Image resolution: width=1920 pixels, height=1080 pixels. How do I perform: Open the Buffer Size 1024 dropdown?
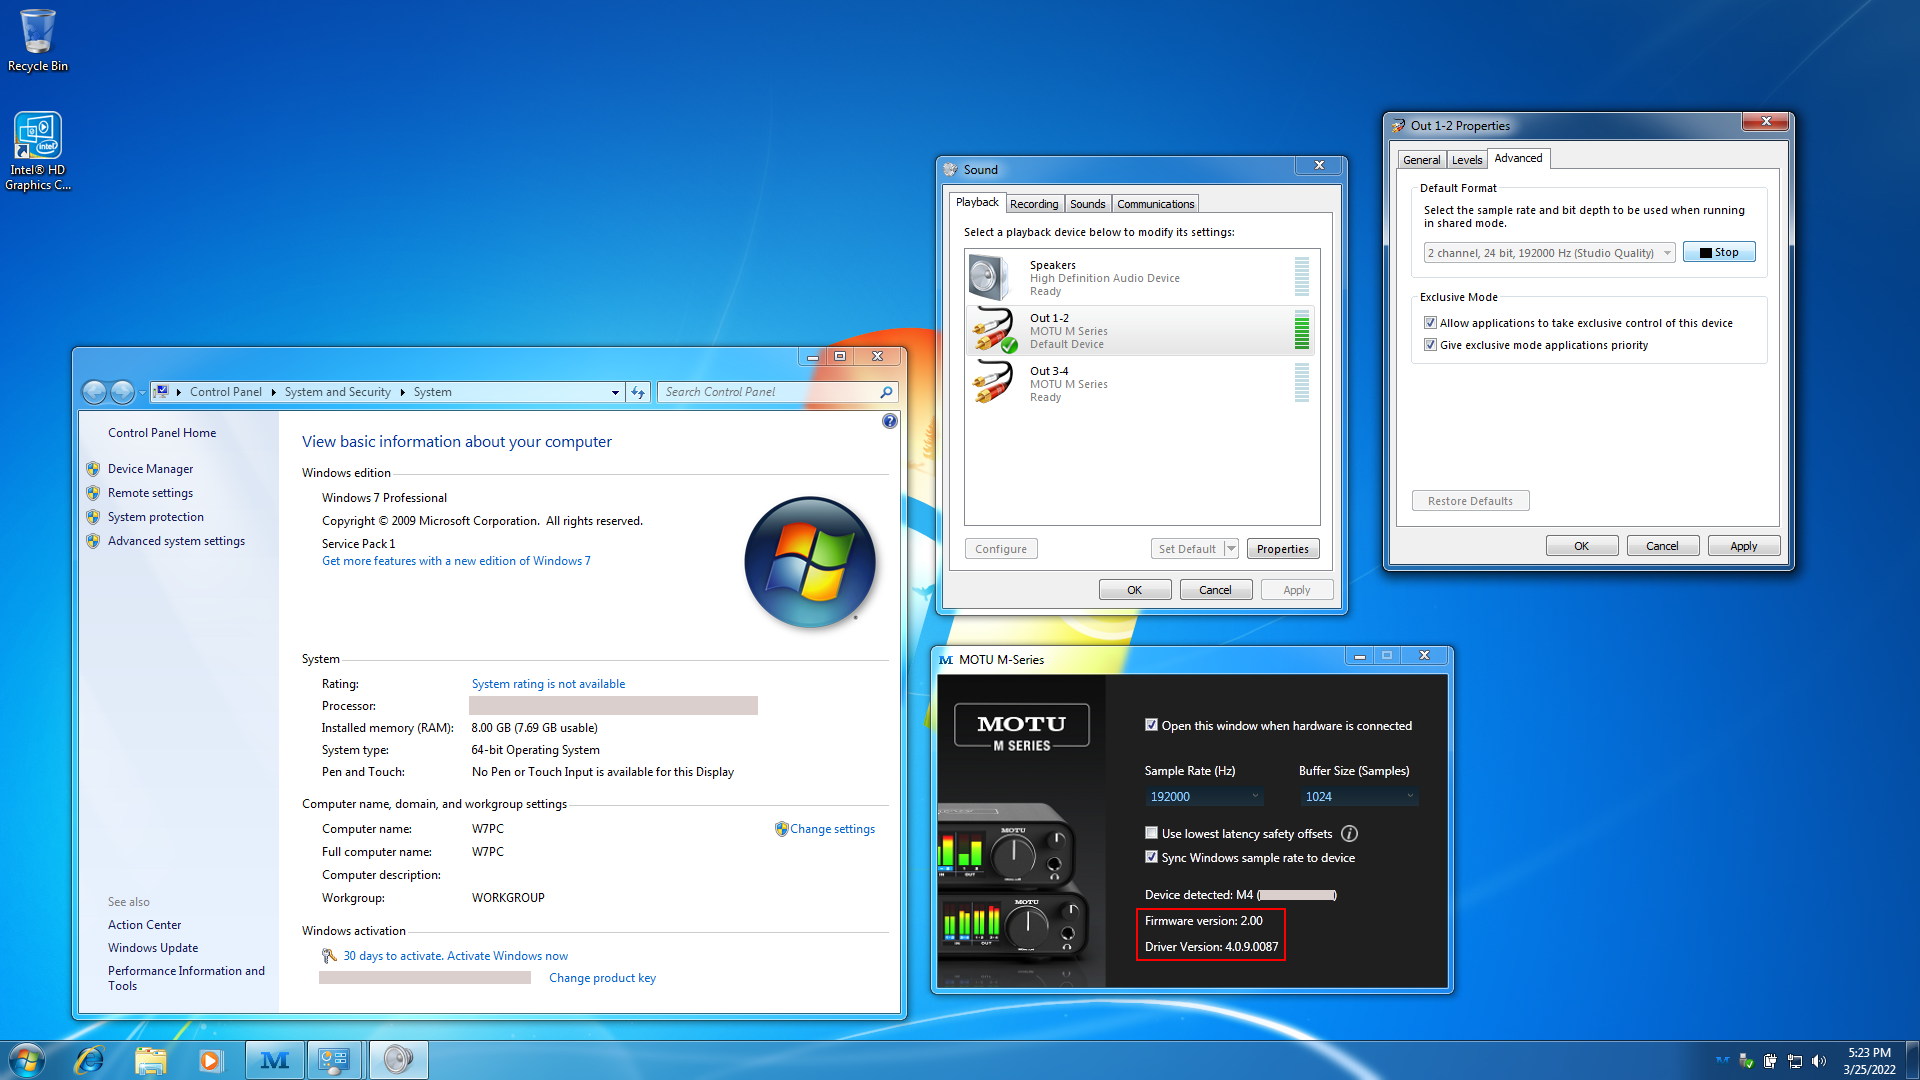[x=1359, y=797]
